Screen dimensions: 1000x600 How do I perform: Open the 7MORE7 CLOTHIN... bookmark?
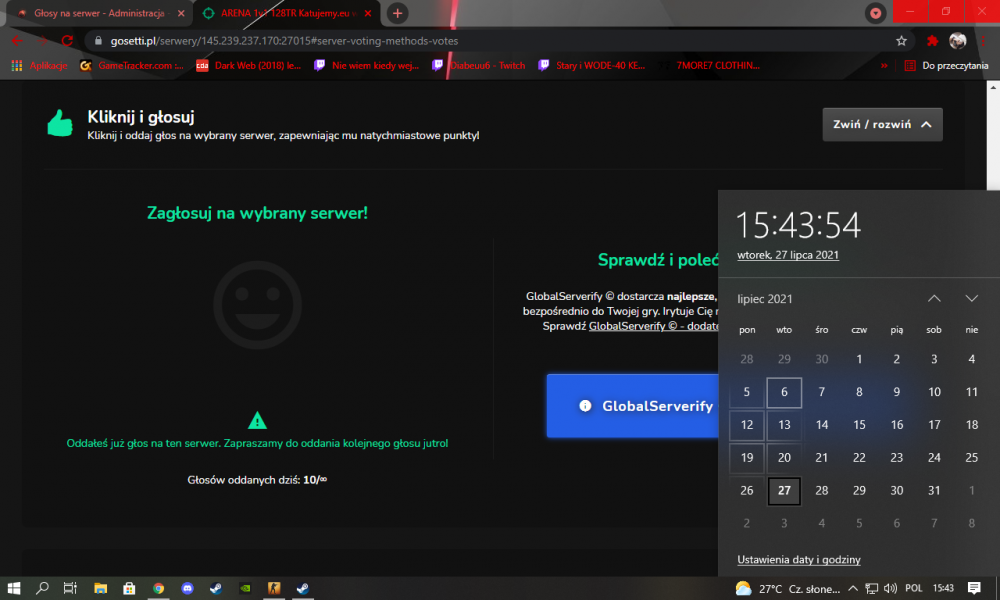[709, 65]
